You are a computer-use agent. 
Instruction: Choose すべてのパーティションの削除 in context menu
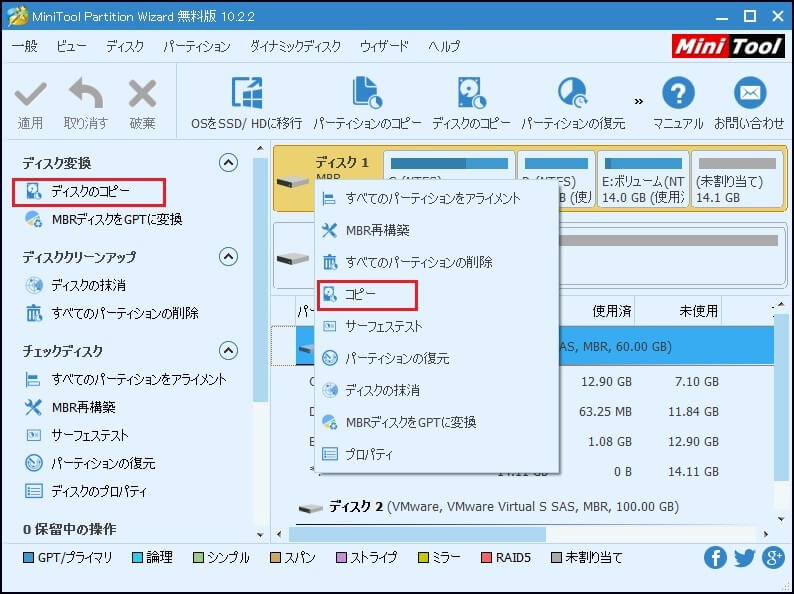coord(437,262)
